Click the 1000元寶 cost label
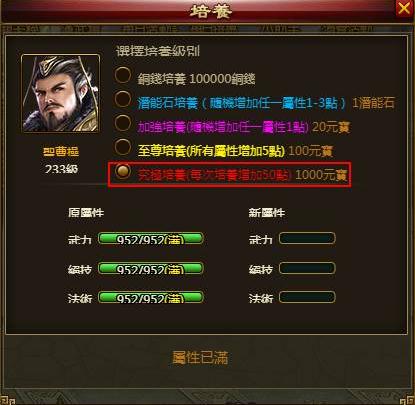Viewport: 415px width, 405px height. [321, 175]
